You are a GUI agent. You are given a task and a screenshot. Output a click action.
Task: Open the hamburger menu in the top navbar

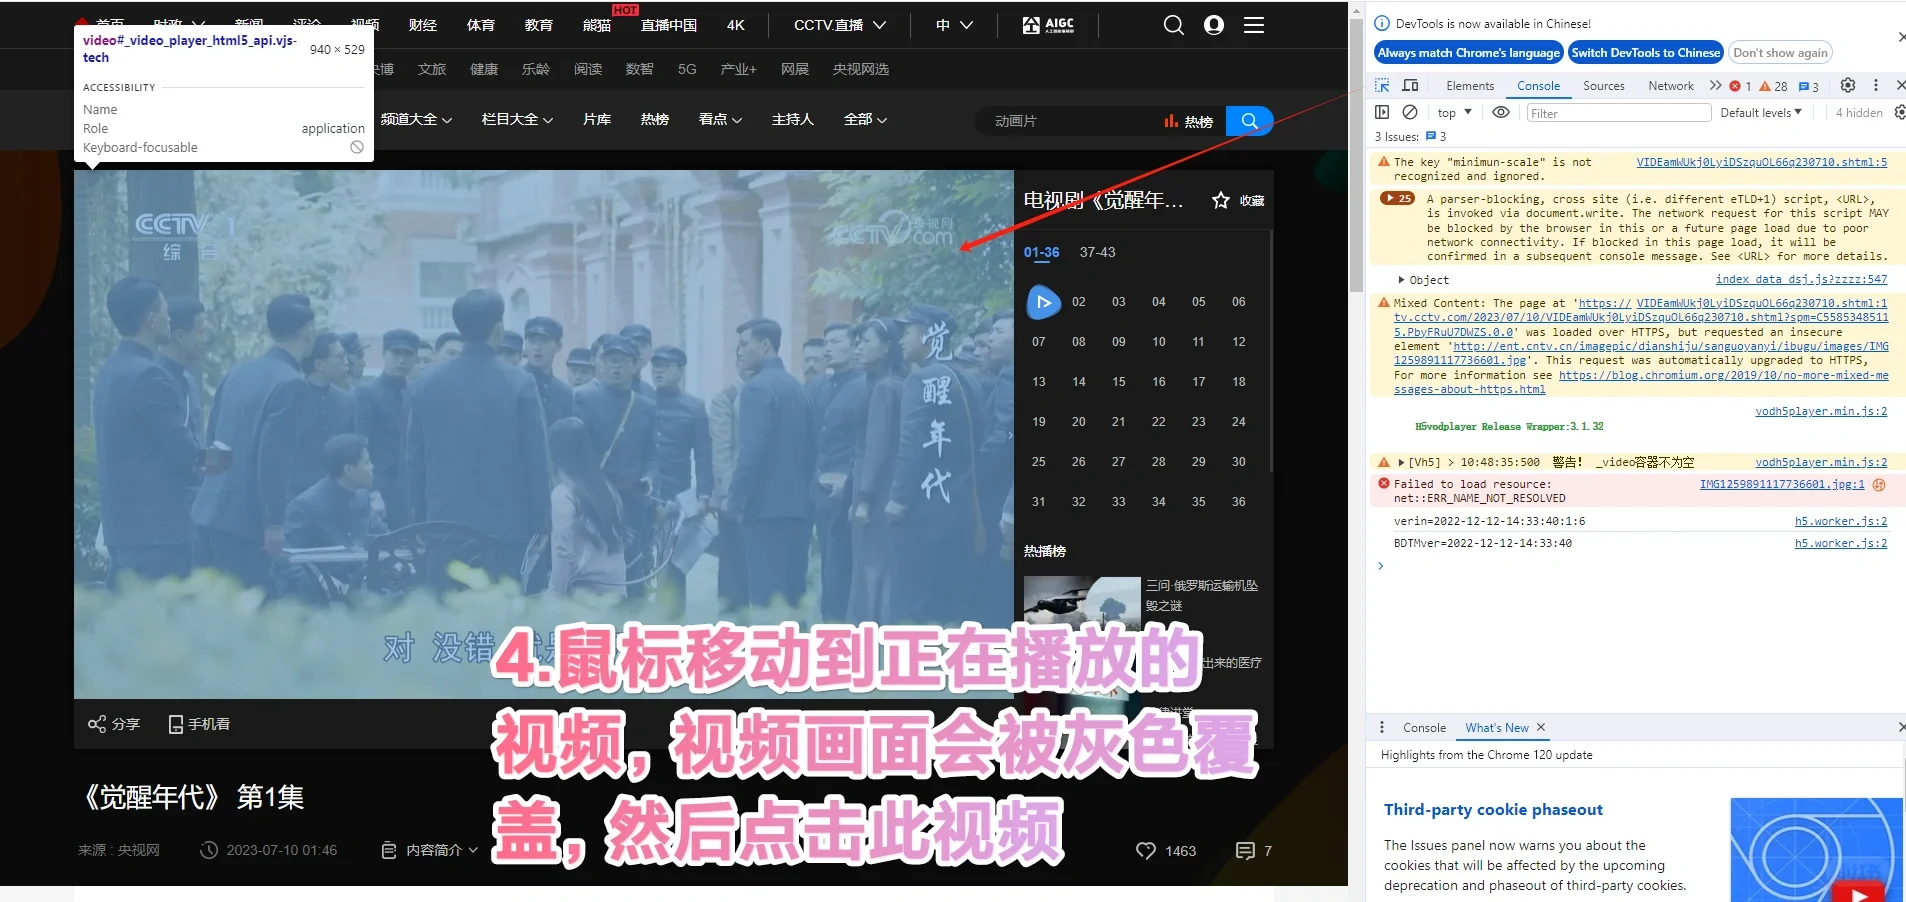click(1253, 24)
